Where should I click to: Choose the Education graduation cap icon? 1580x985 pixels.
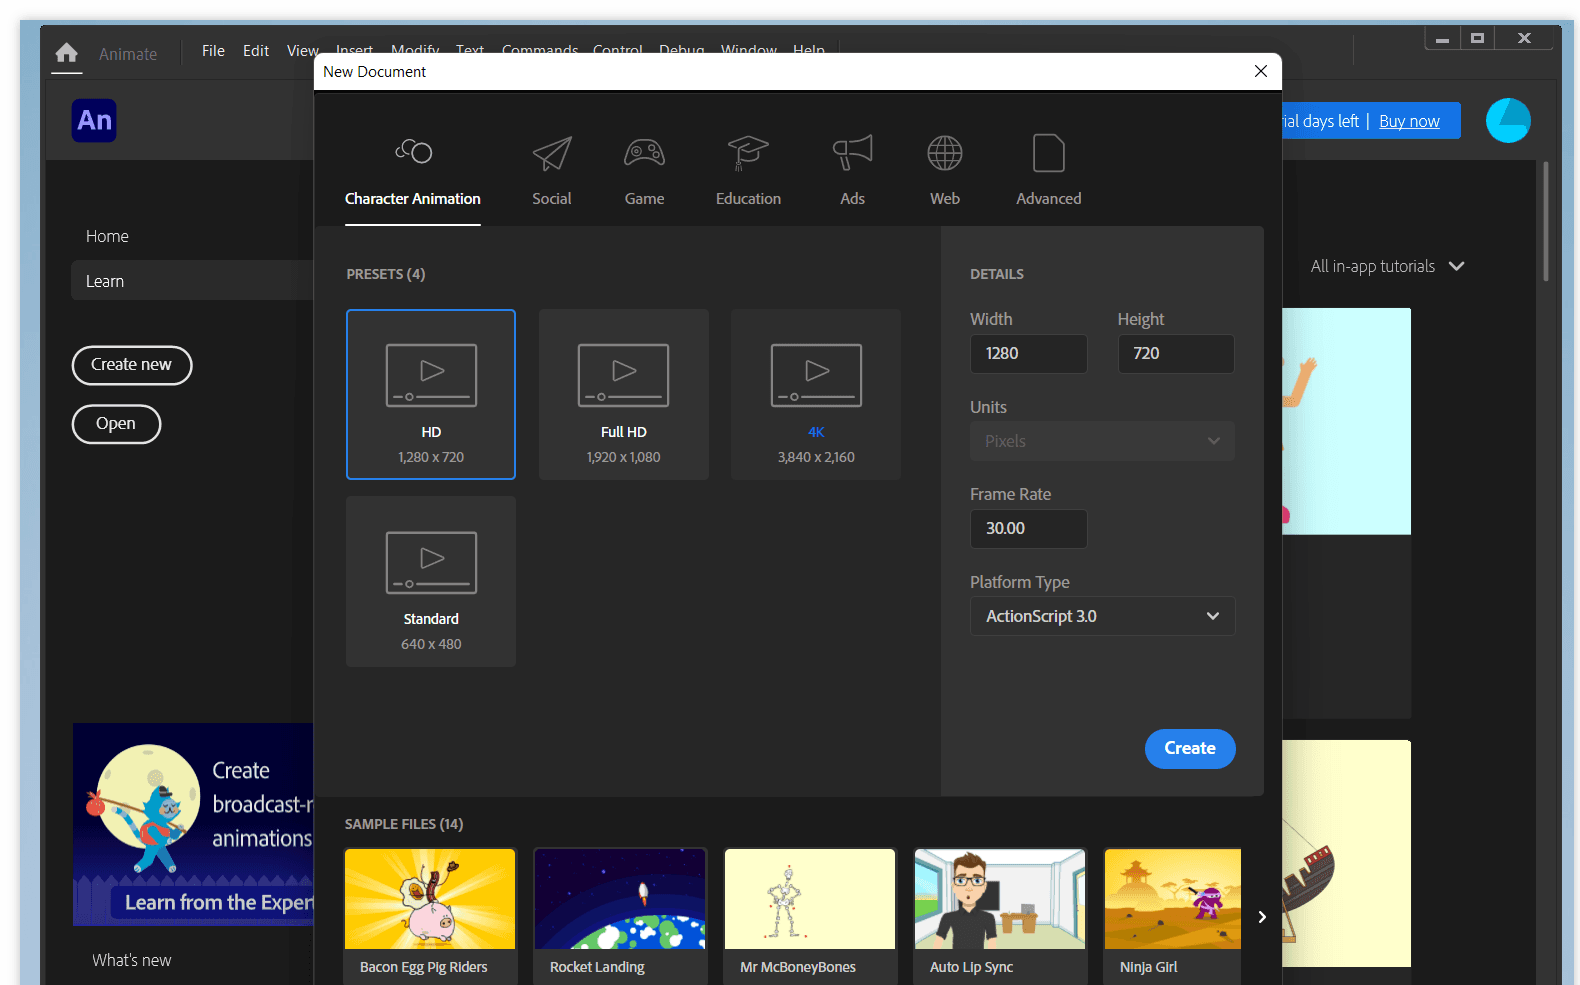pos(748,154)
